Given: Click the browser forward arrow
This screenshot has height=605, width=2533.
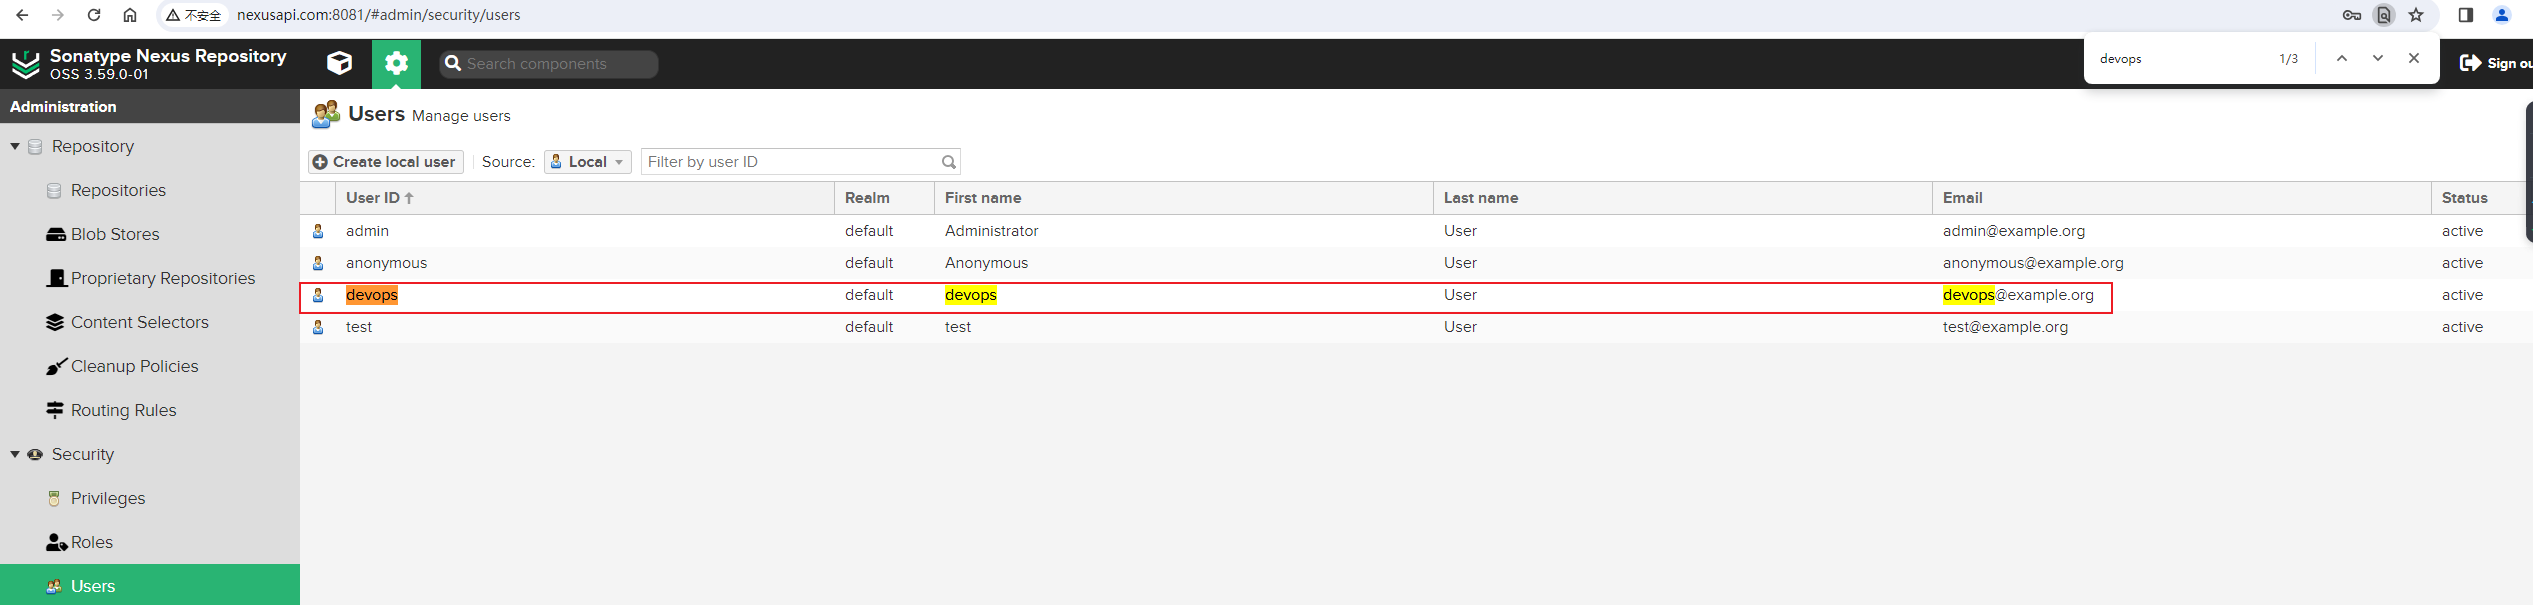Looking at the screenshot, I should [x=58, y=15].
